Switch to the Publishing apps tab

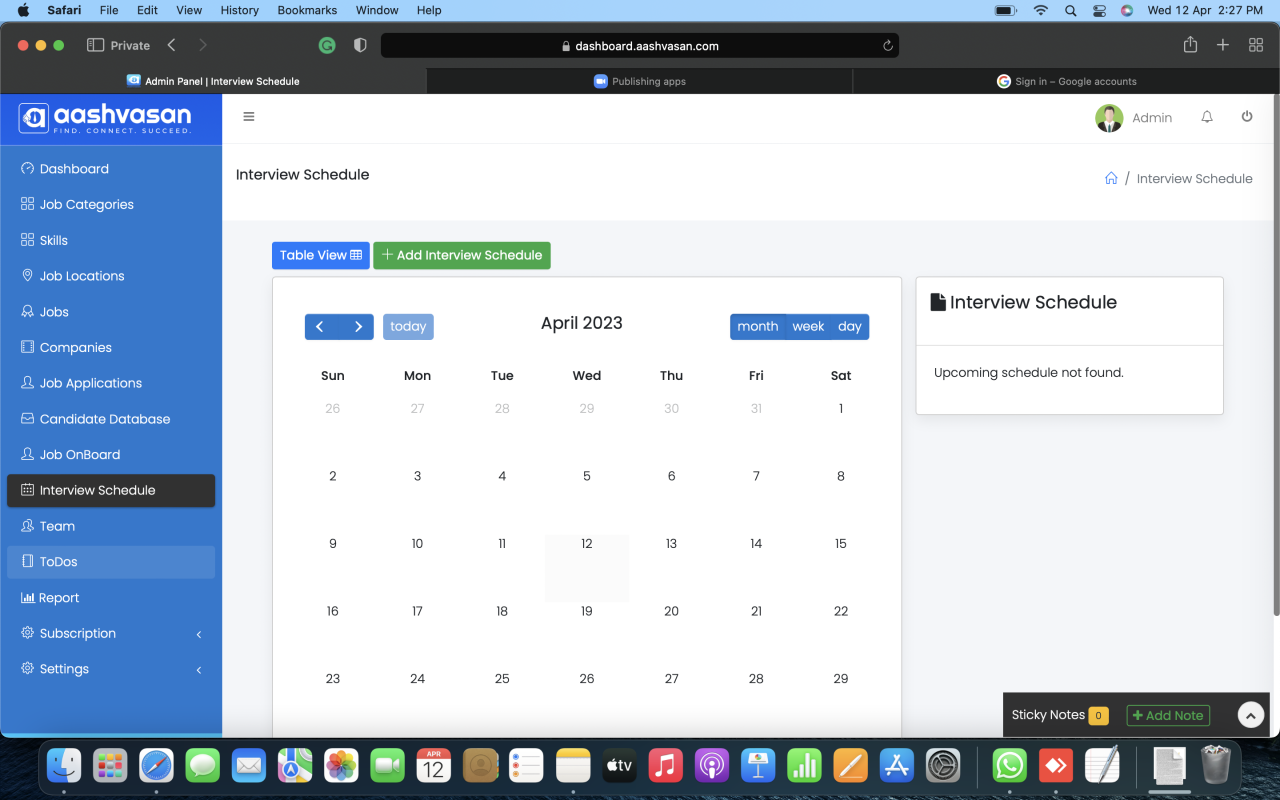tap(639, 81)
